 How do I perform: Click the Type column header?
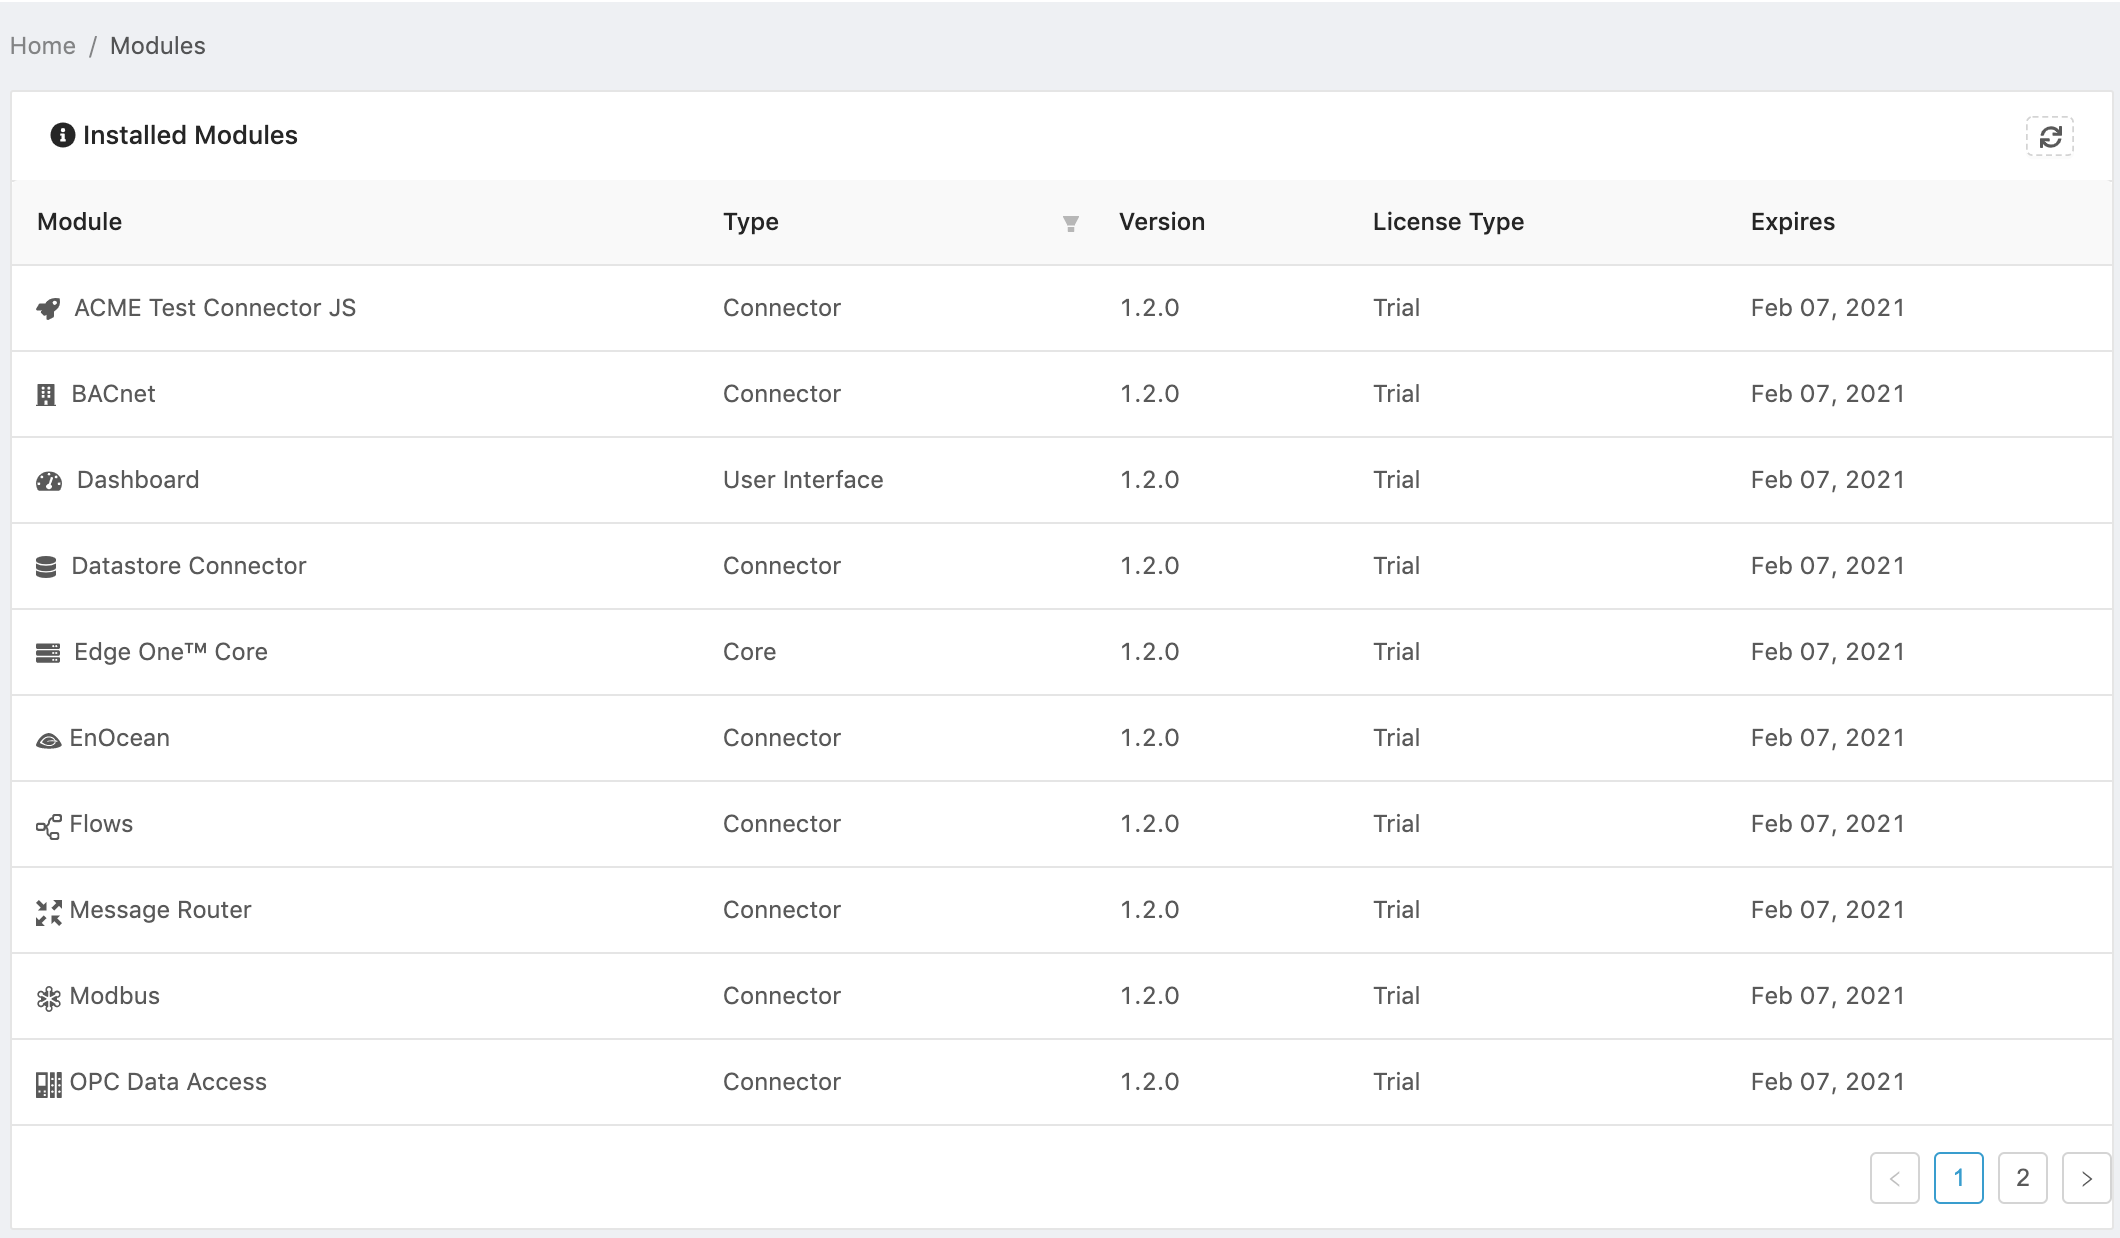(x=751, y=222)
